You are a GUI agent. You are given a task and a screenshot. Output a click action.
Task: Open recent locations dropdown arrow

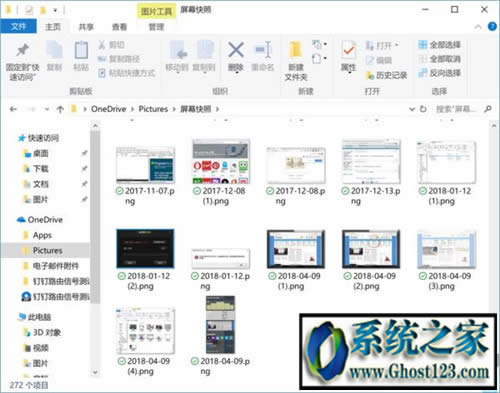47,109
